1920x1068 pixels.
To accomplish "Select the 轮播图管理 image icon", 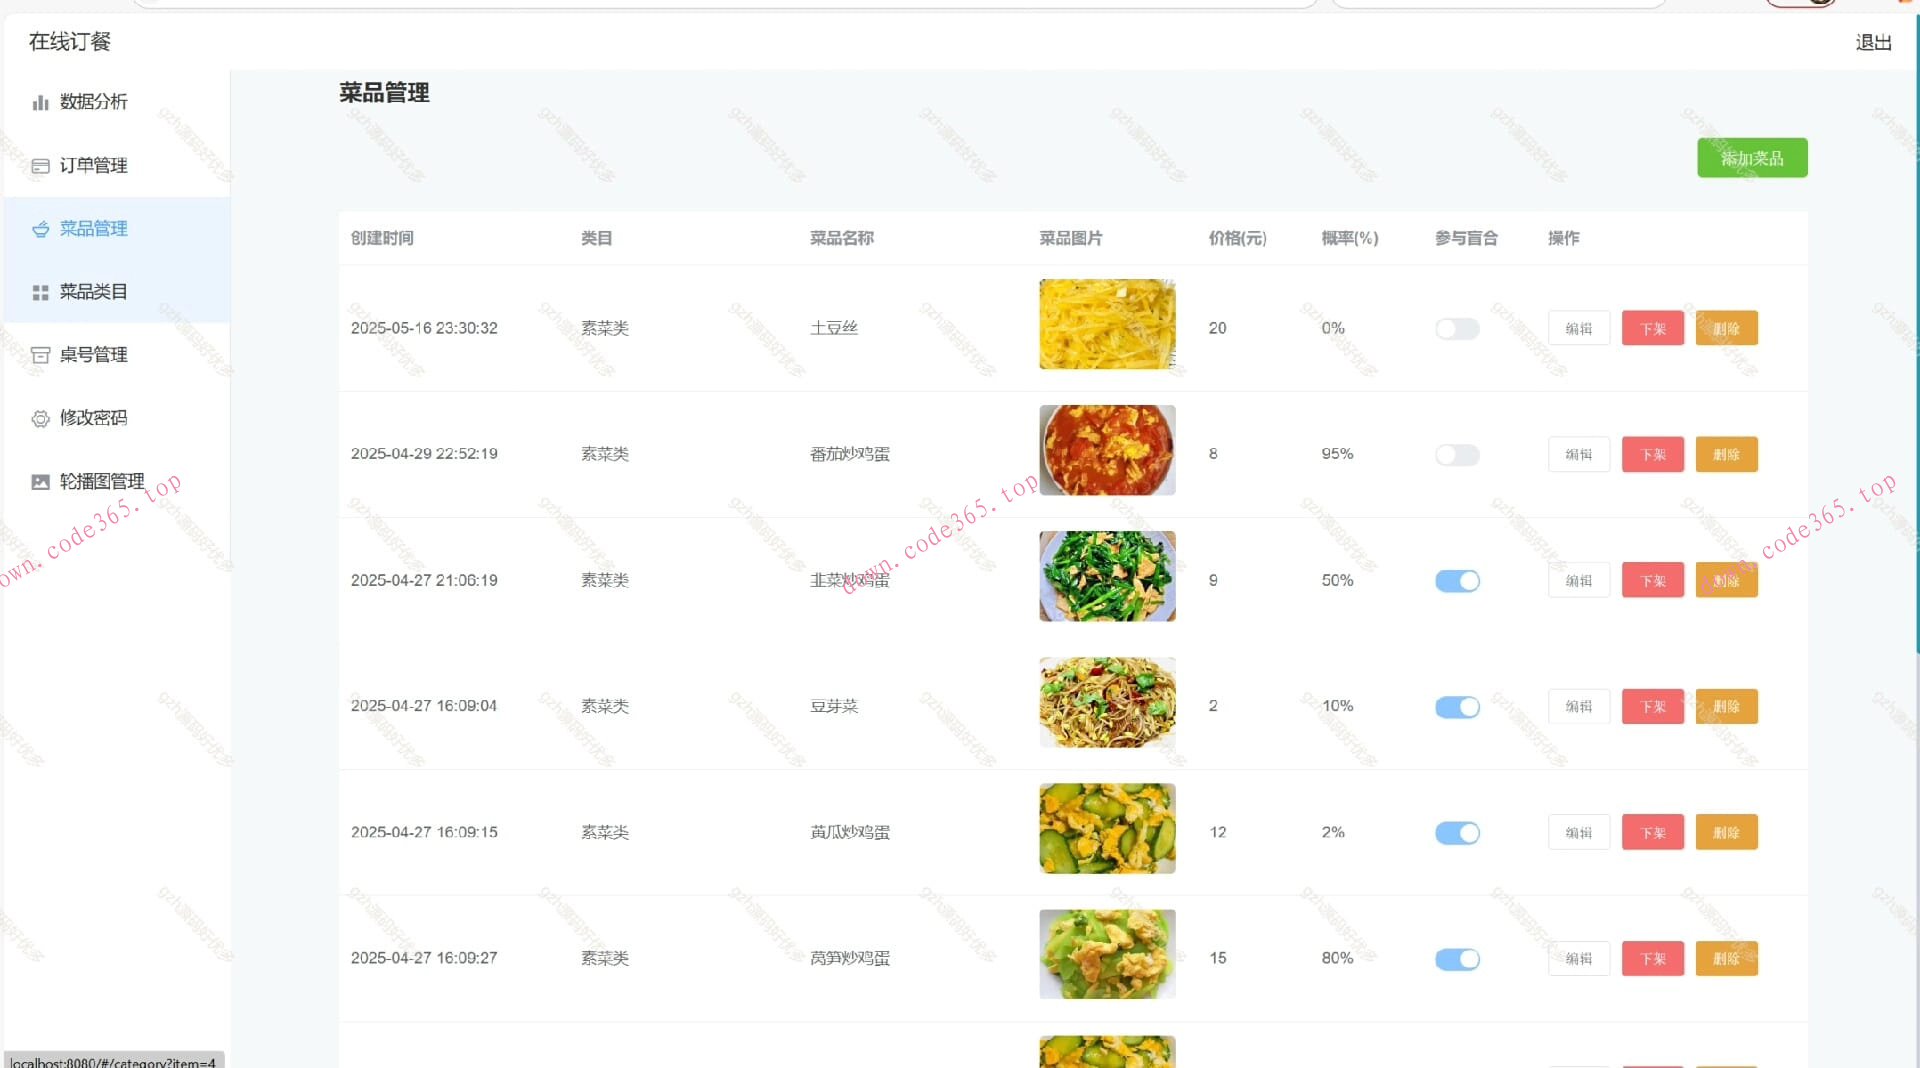I will 40,481.
